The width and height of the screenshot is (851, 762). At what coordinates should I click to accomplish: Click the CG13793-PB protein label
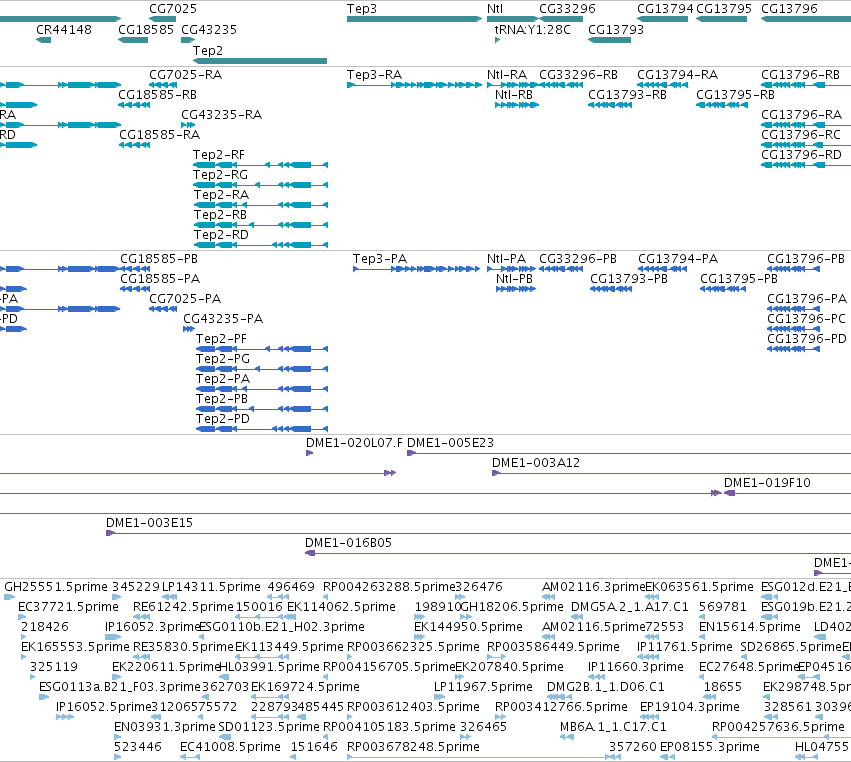coord(629,278)
